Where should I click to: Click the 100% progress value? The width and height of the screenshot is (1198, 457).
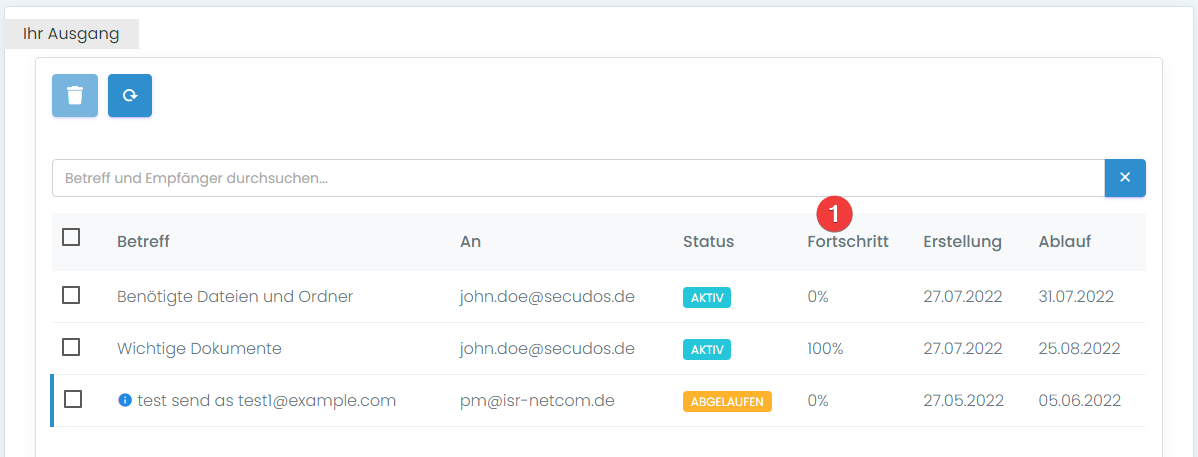(x=825, y=349)
